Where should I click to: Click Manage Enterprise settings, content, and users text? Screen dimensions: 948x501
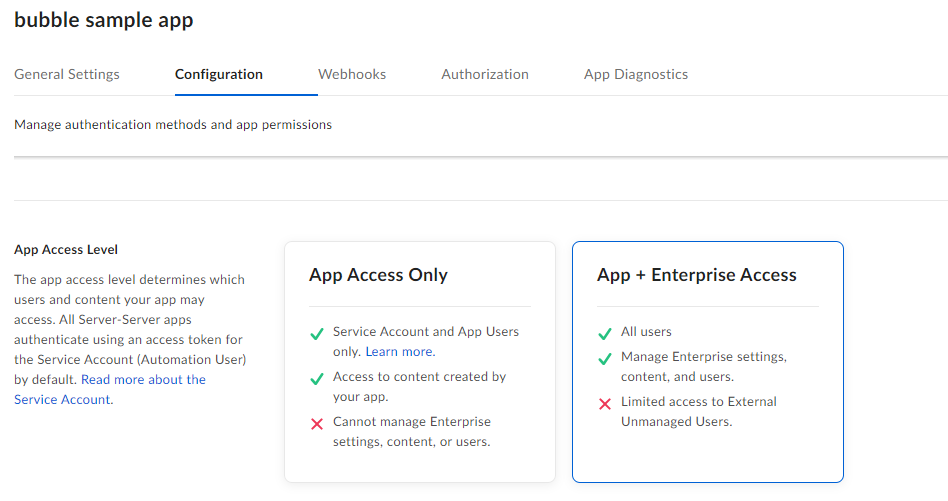(x=704, y=367)
